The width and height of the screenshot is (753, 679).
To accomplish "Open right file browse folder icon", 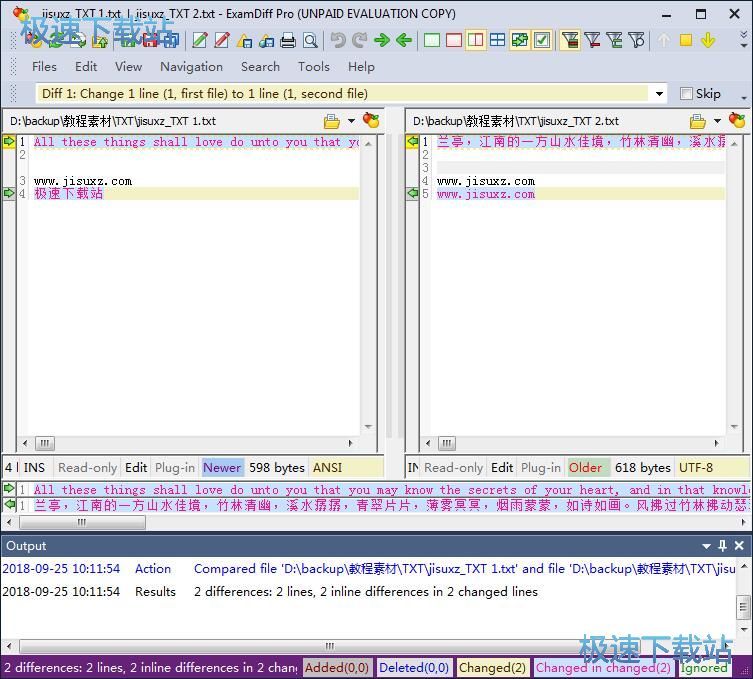I will coord(697,121).
